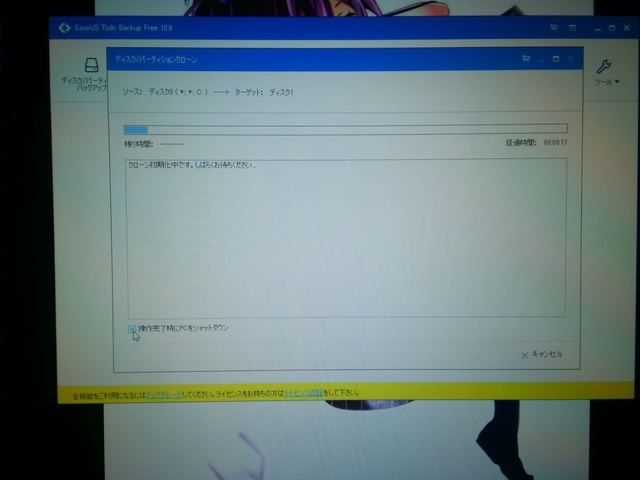
Task: Click the activation icon beside the main cart
Action: tap(569, 29)
